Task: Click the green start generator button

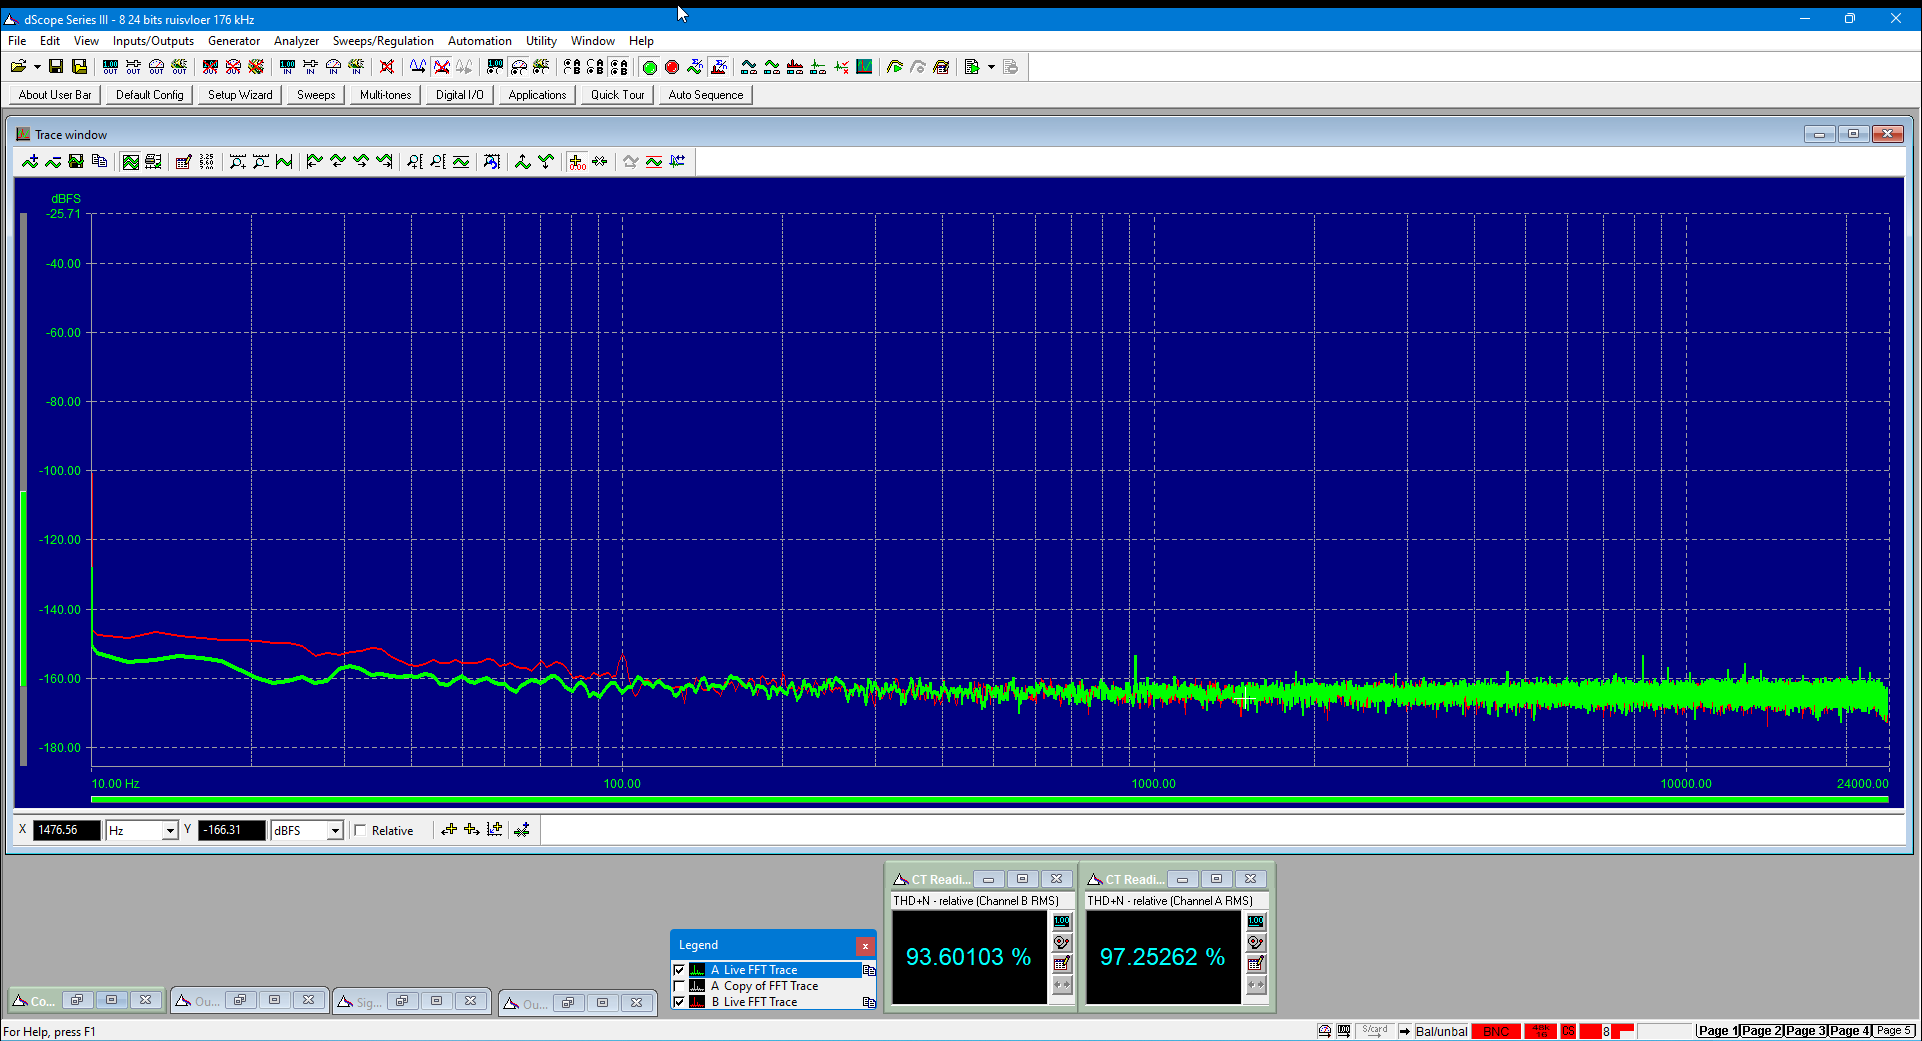Action: coord(649,67)
